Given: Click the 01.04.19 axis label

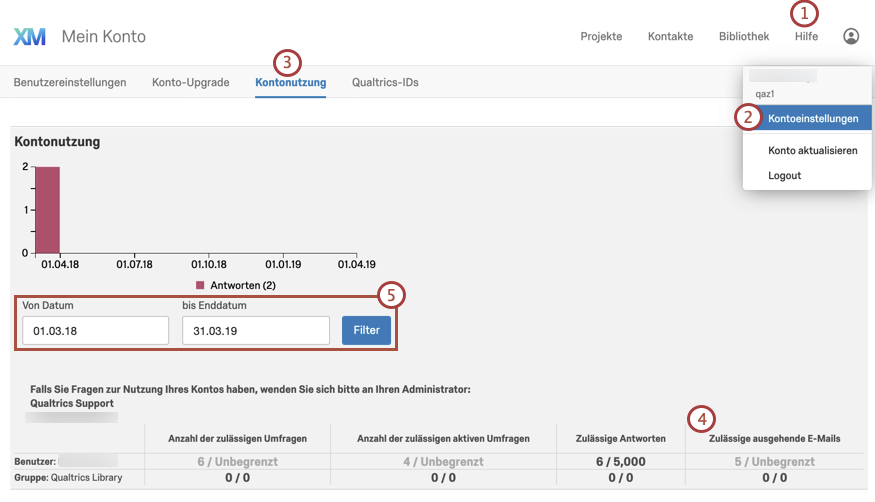Looking at the screenshot, I should click(x=357, y=264).
